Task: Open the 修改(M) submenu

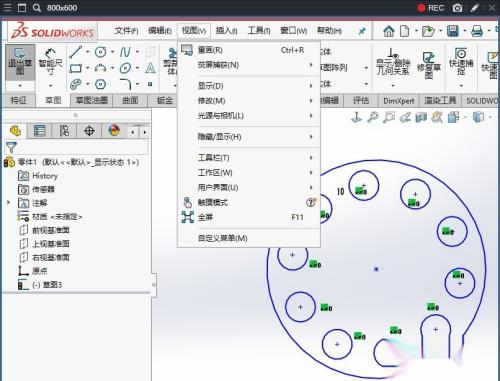Action: (249, 101)
